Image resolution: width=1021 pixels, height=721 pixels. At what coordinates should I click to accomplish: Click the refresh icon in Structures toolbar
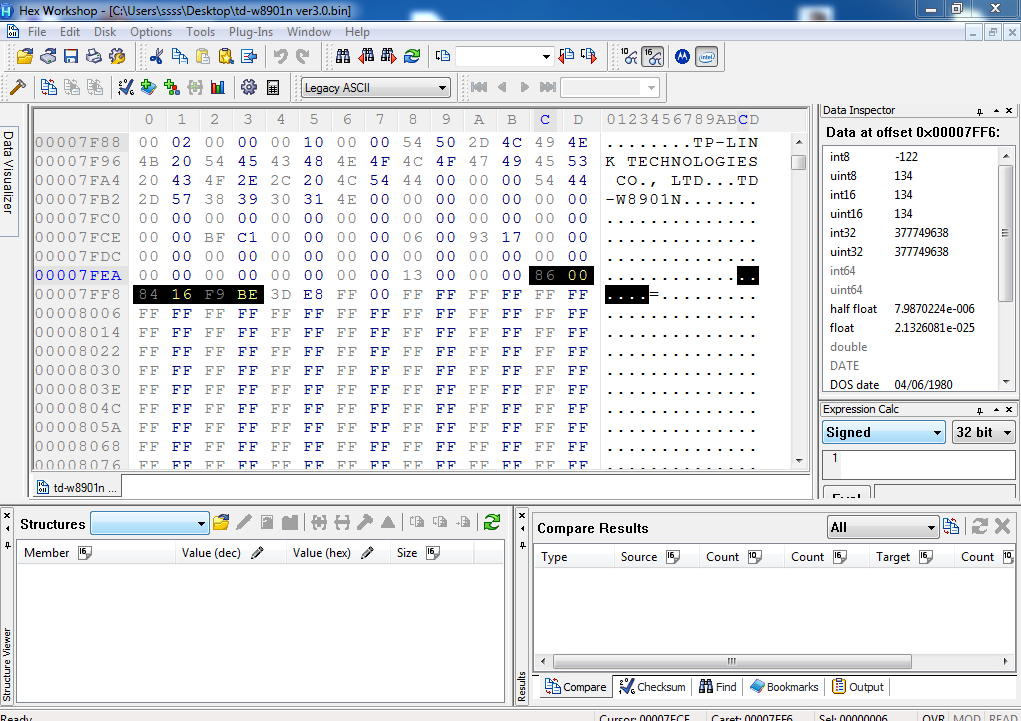[492, 522]
